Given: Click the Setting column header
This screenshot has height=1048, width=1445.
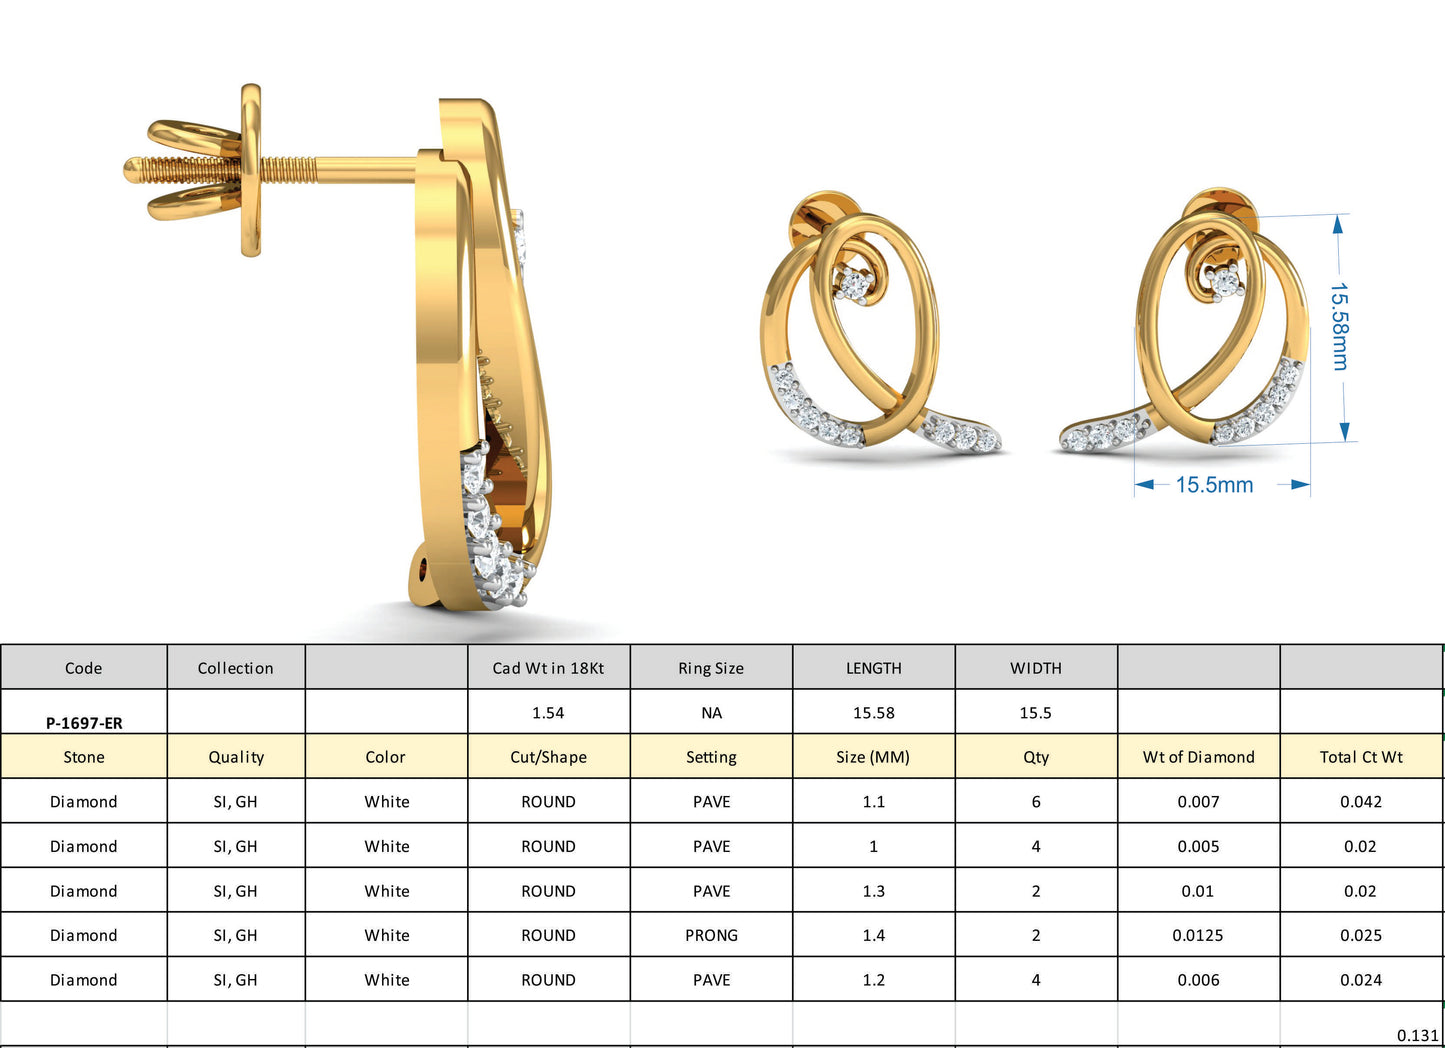Looking at the screenshot, I should point(711,757).
